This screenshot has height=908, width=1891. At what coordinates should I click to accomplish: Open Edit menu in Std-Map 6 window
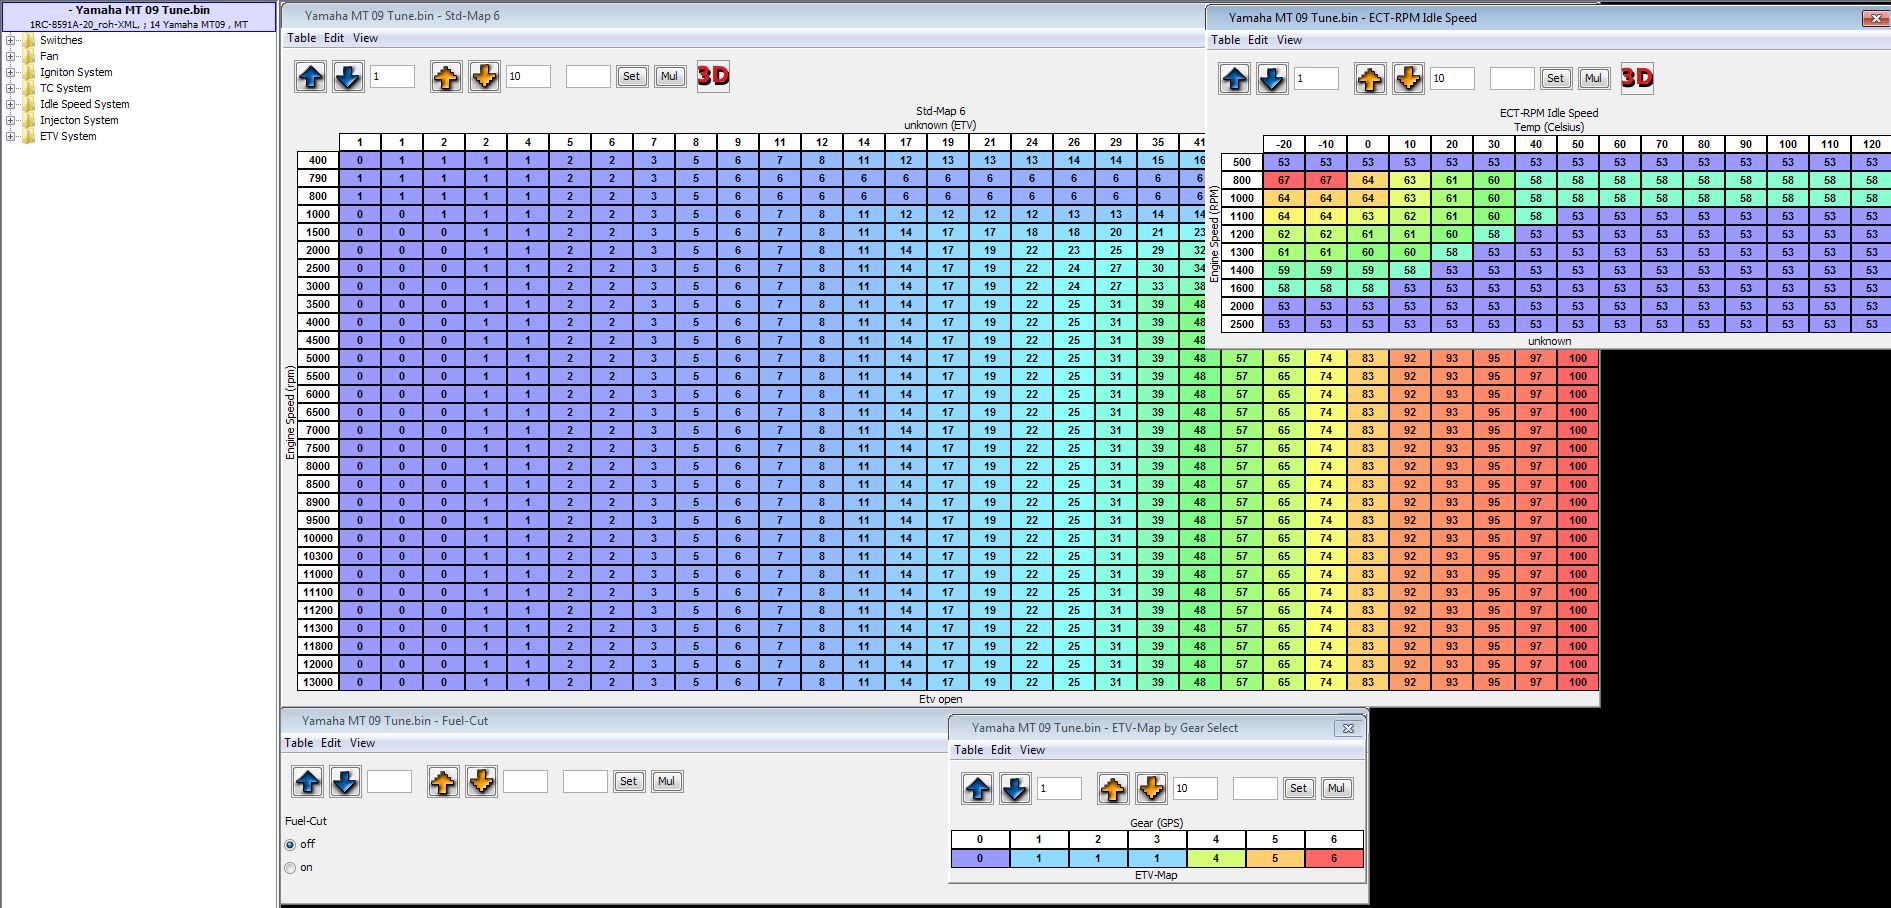point(333,38)
